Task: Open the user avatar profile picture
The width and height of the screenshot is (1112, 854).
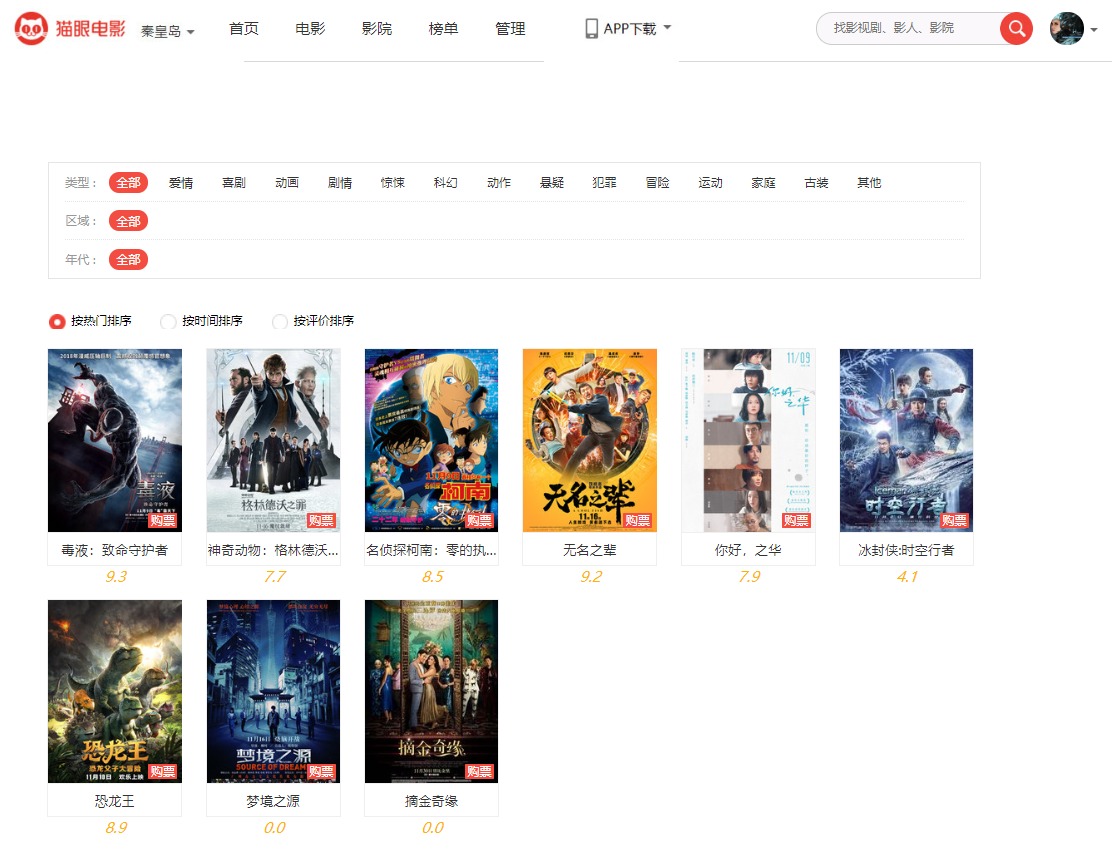Action: [x=1067, y=28]
